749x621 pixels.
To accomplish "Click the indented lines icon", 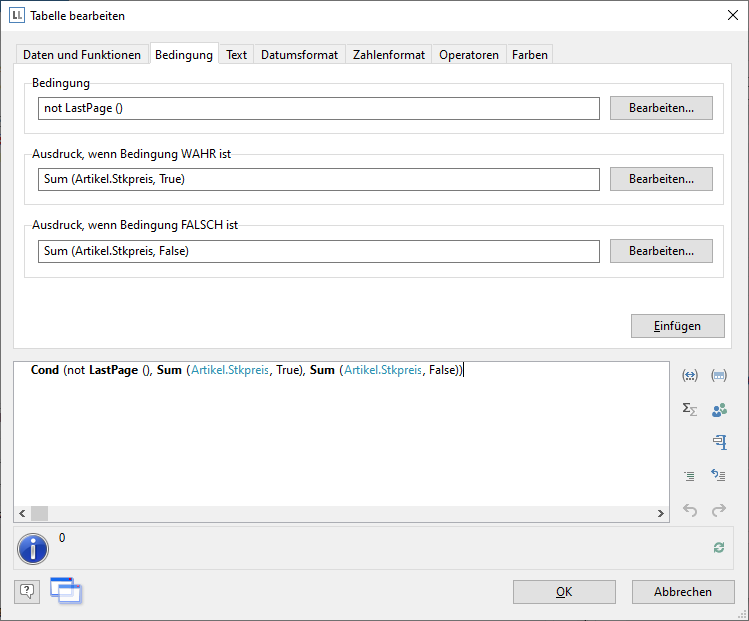I will tap(689, 476).
